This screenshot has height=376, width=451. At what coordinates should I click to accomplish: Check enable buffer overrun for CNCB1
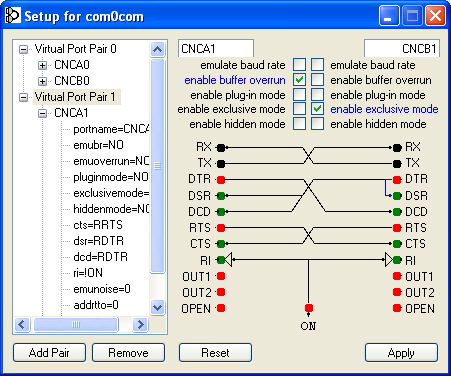[317, 80]
